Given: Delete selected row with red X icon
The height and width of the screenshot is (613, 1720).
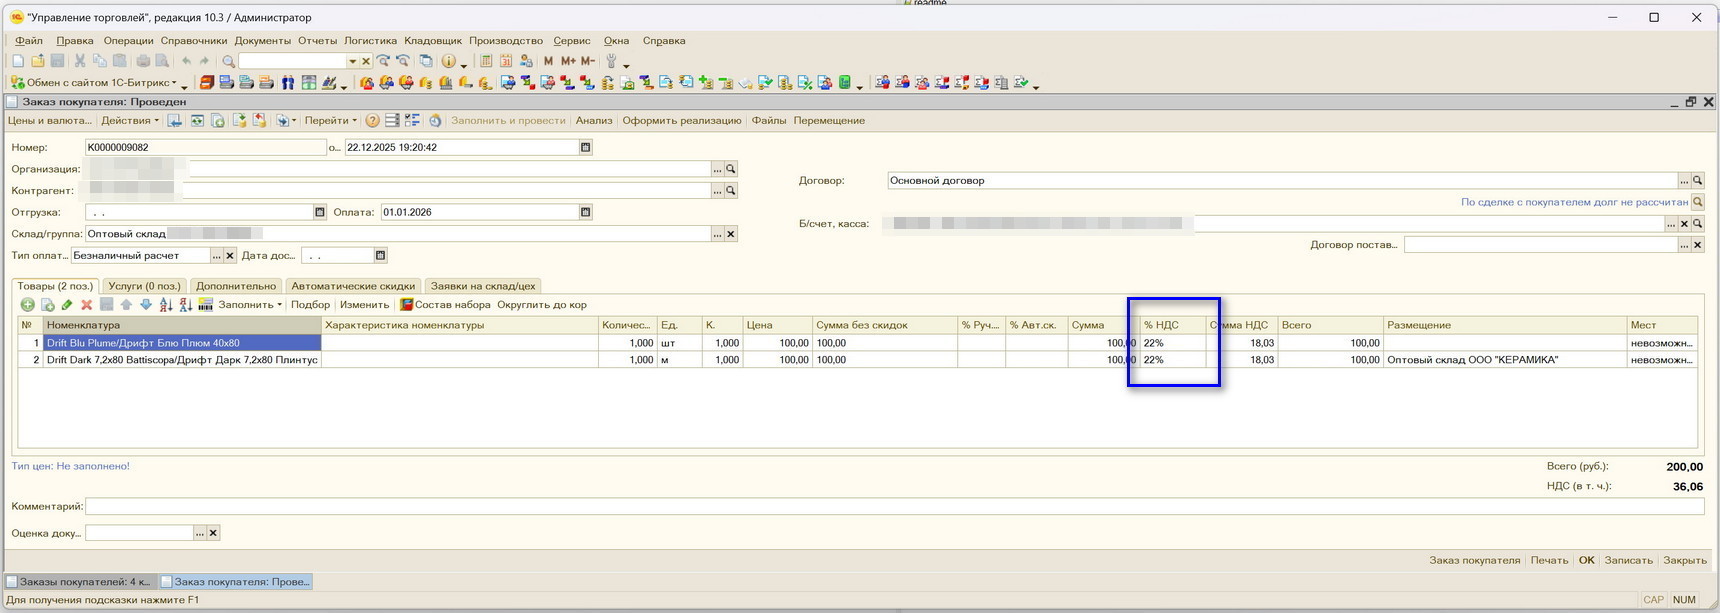Looking at the screenshot, I should (87, 305).
